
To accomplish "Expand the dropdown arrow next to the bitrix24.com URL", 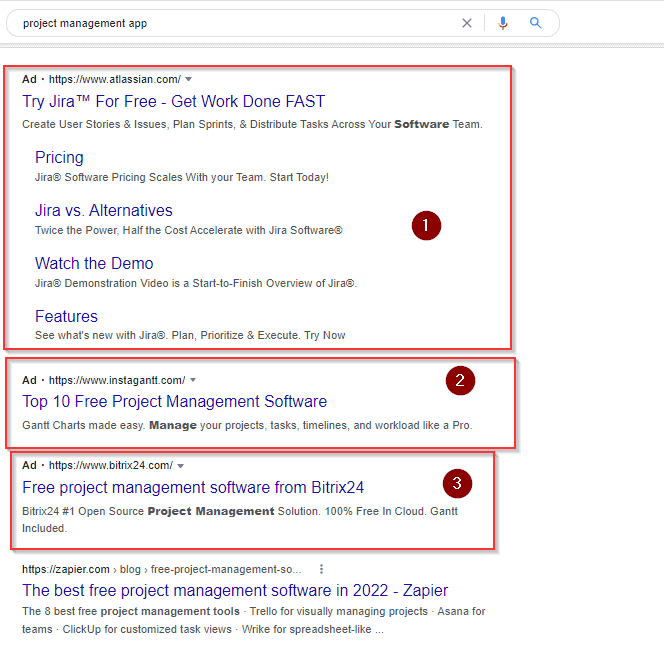I will pyautogui.click(x=180, y=465).
